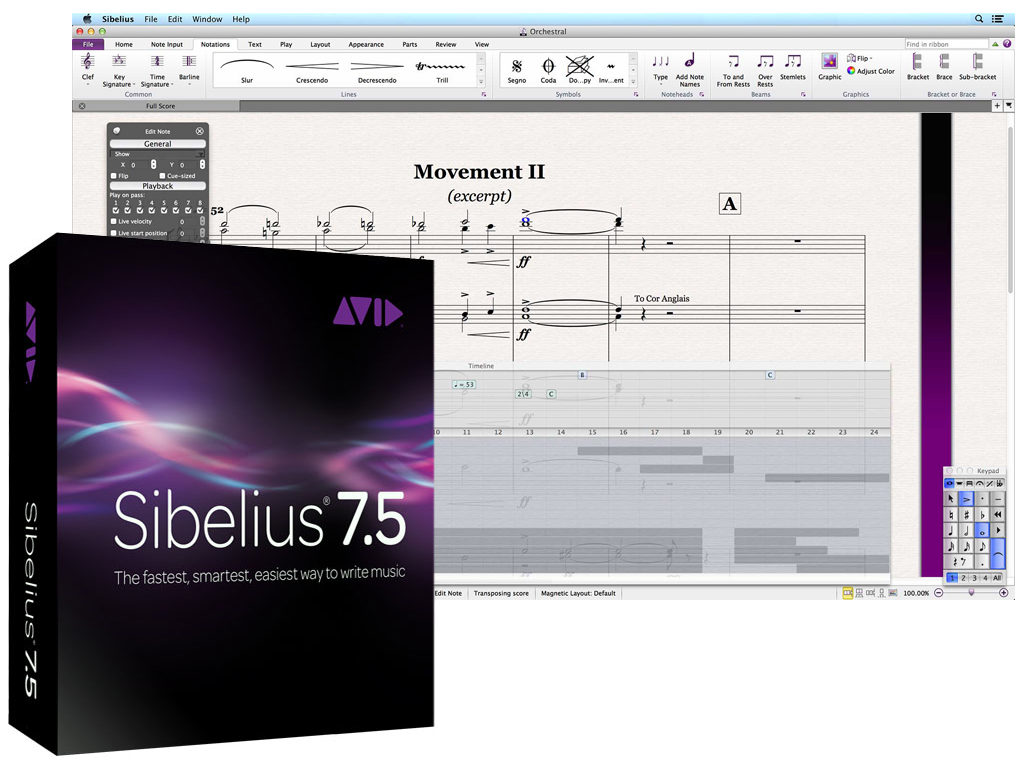Open the Window menu in the menu bar
The width and height of the screenshot is (1024, 768).
tap(207, 19)
